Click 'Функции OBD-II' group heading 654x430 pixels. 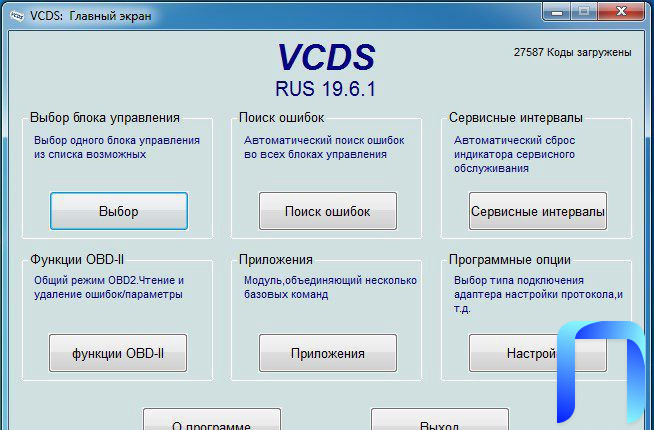coord(77,259)
